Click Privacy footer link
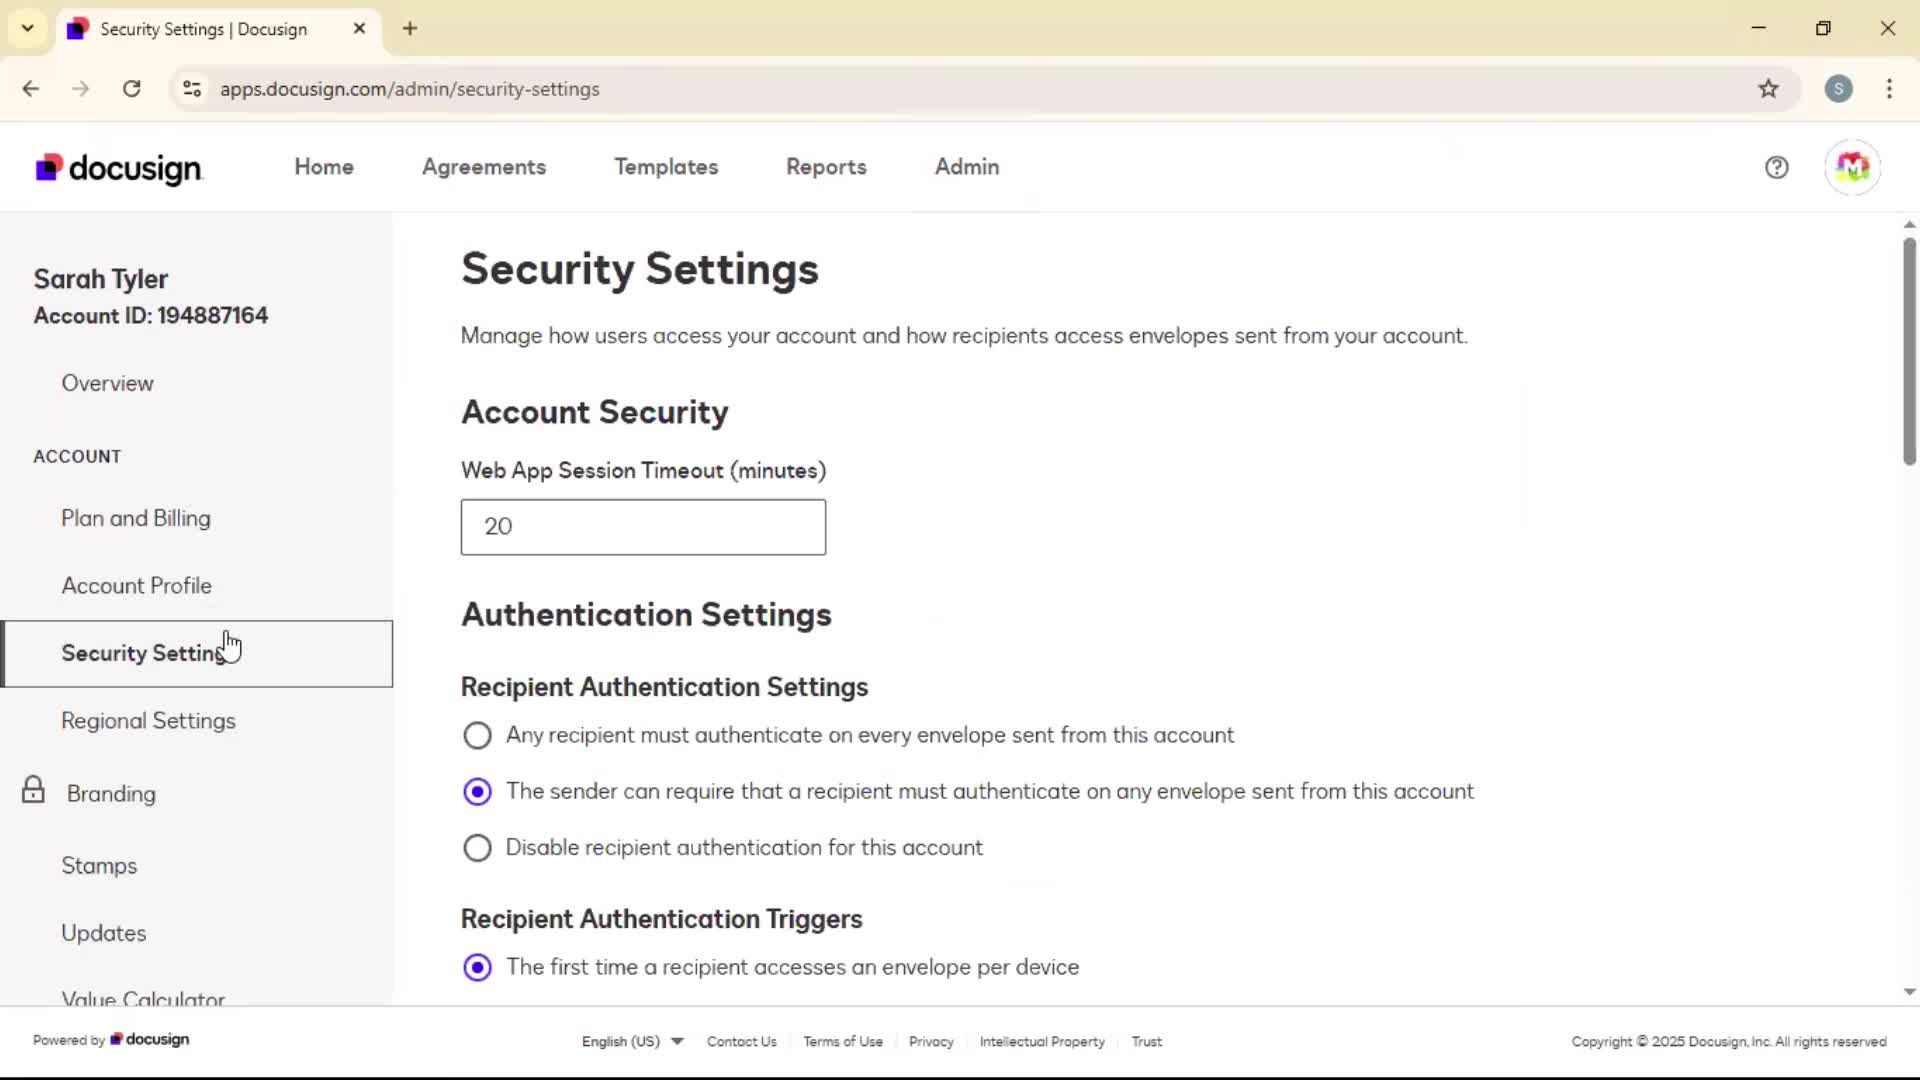This screenshot has height=1080, width=1920. (x=931, y=1041)
